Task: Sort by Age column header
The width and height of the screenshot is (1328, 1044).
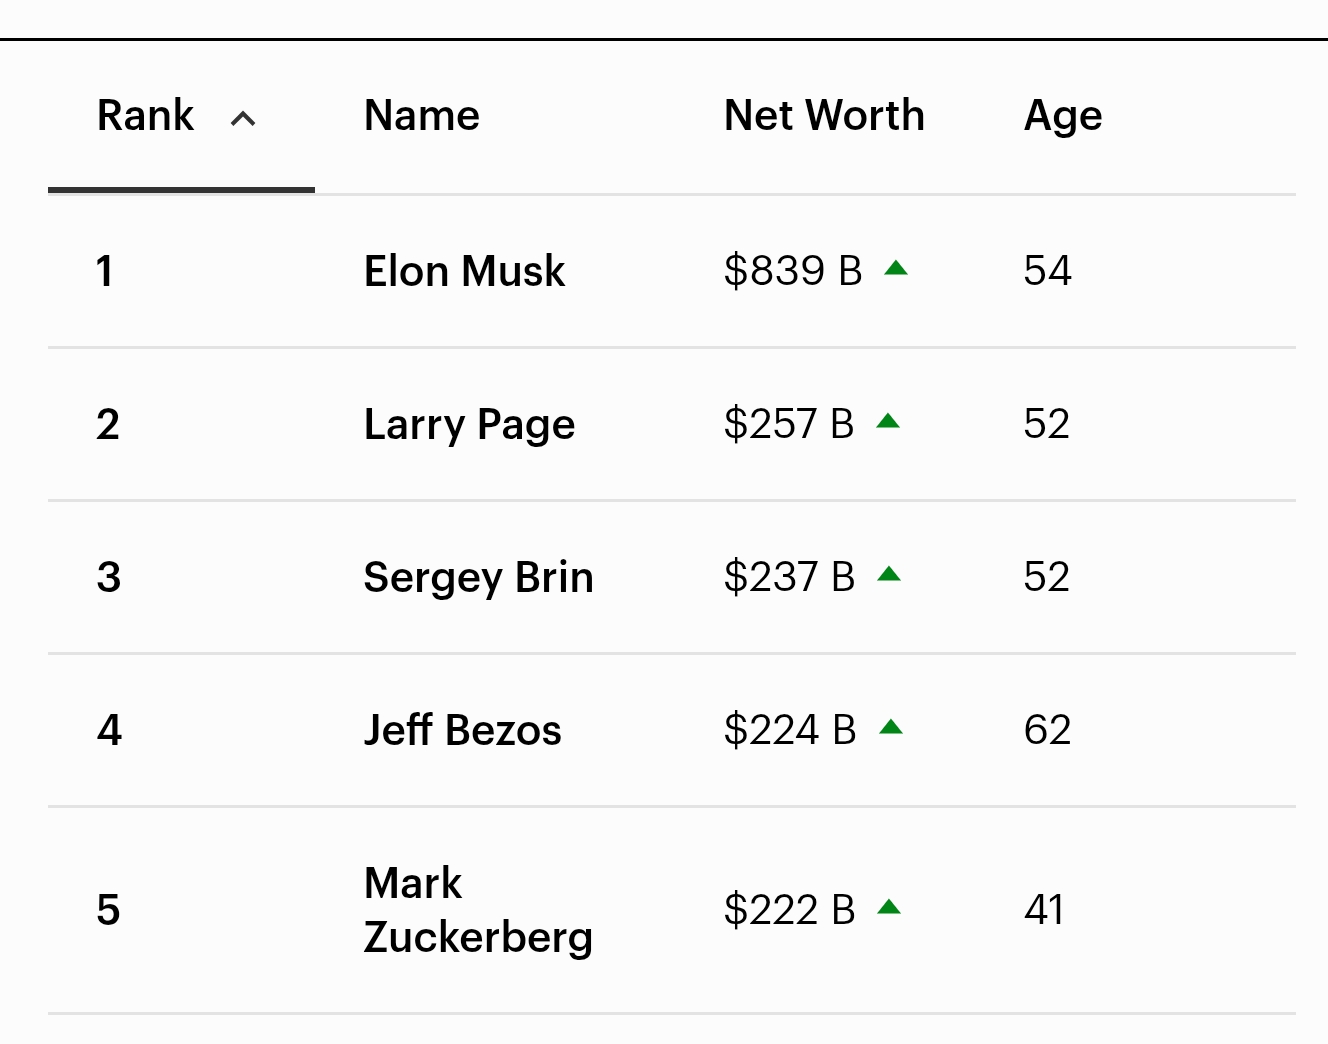Action: pos(1062,116)
